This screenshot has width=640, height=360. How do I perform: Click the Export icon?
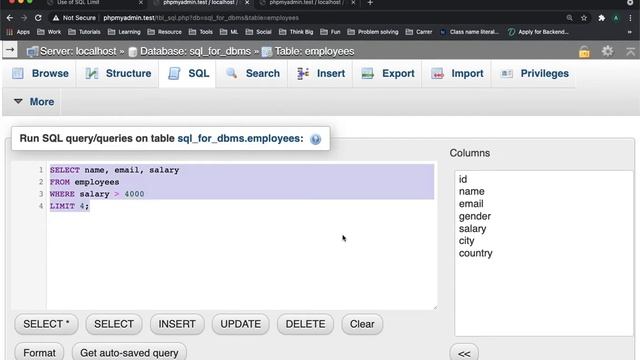(368, 73)
